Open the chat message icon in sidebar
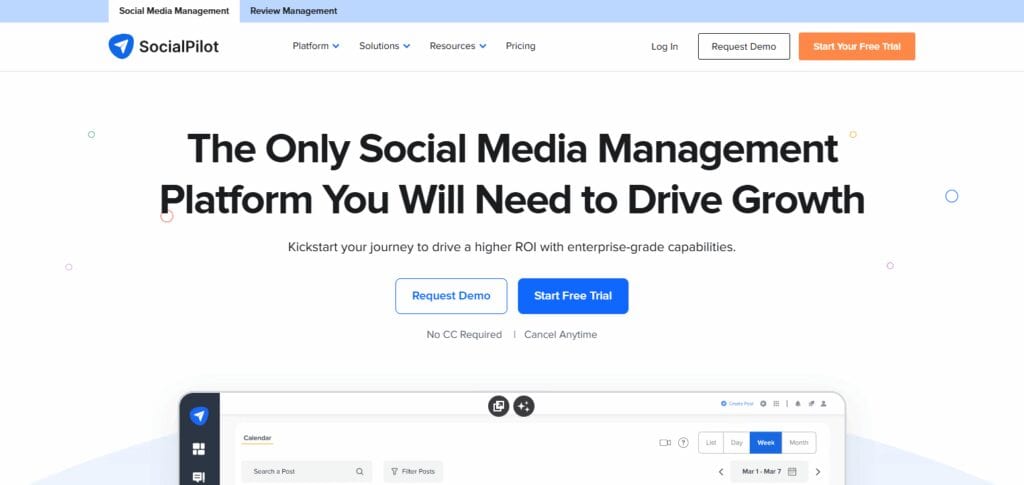Viewport: 1024px width, 485px height. pos(199,477)
